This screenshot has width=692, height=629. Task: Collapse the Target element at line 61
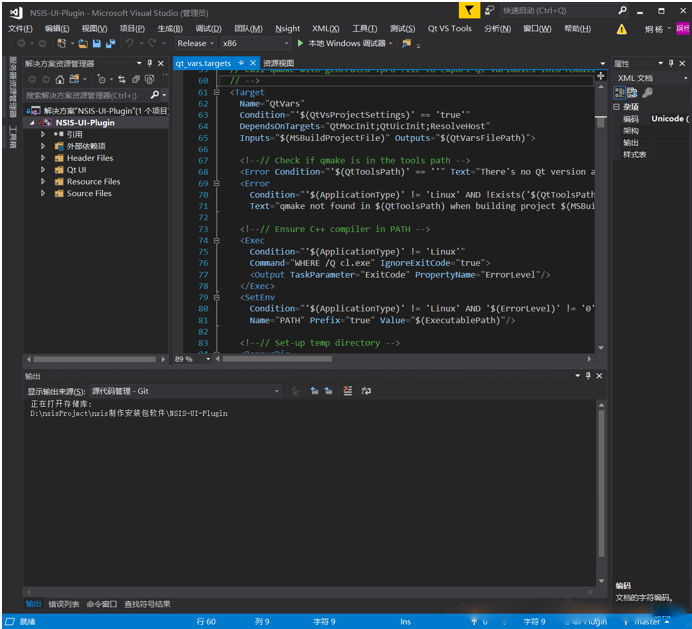tap(216, 92)
